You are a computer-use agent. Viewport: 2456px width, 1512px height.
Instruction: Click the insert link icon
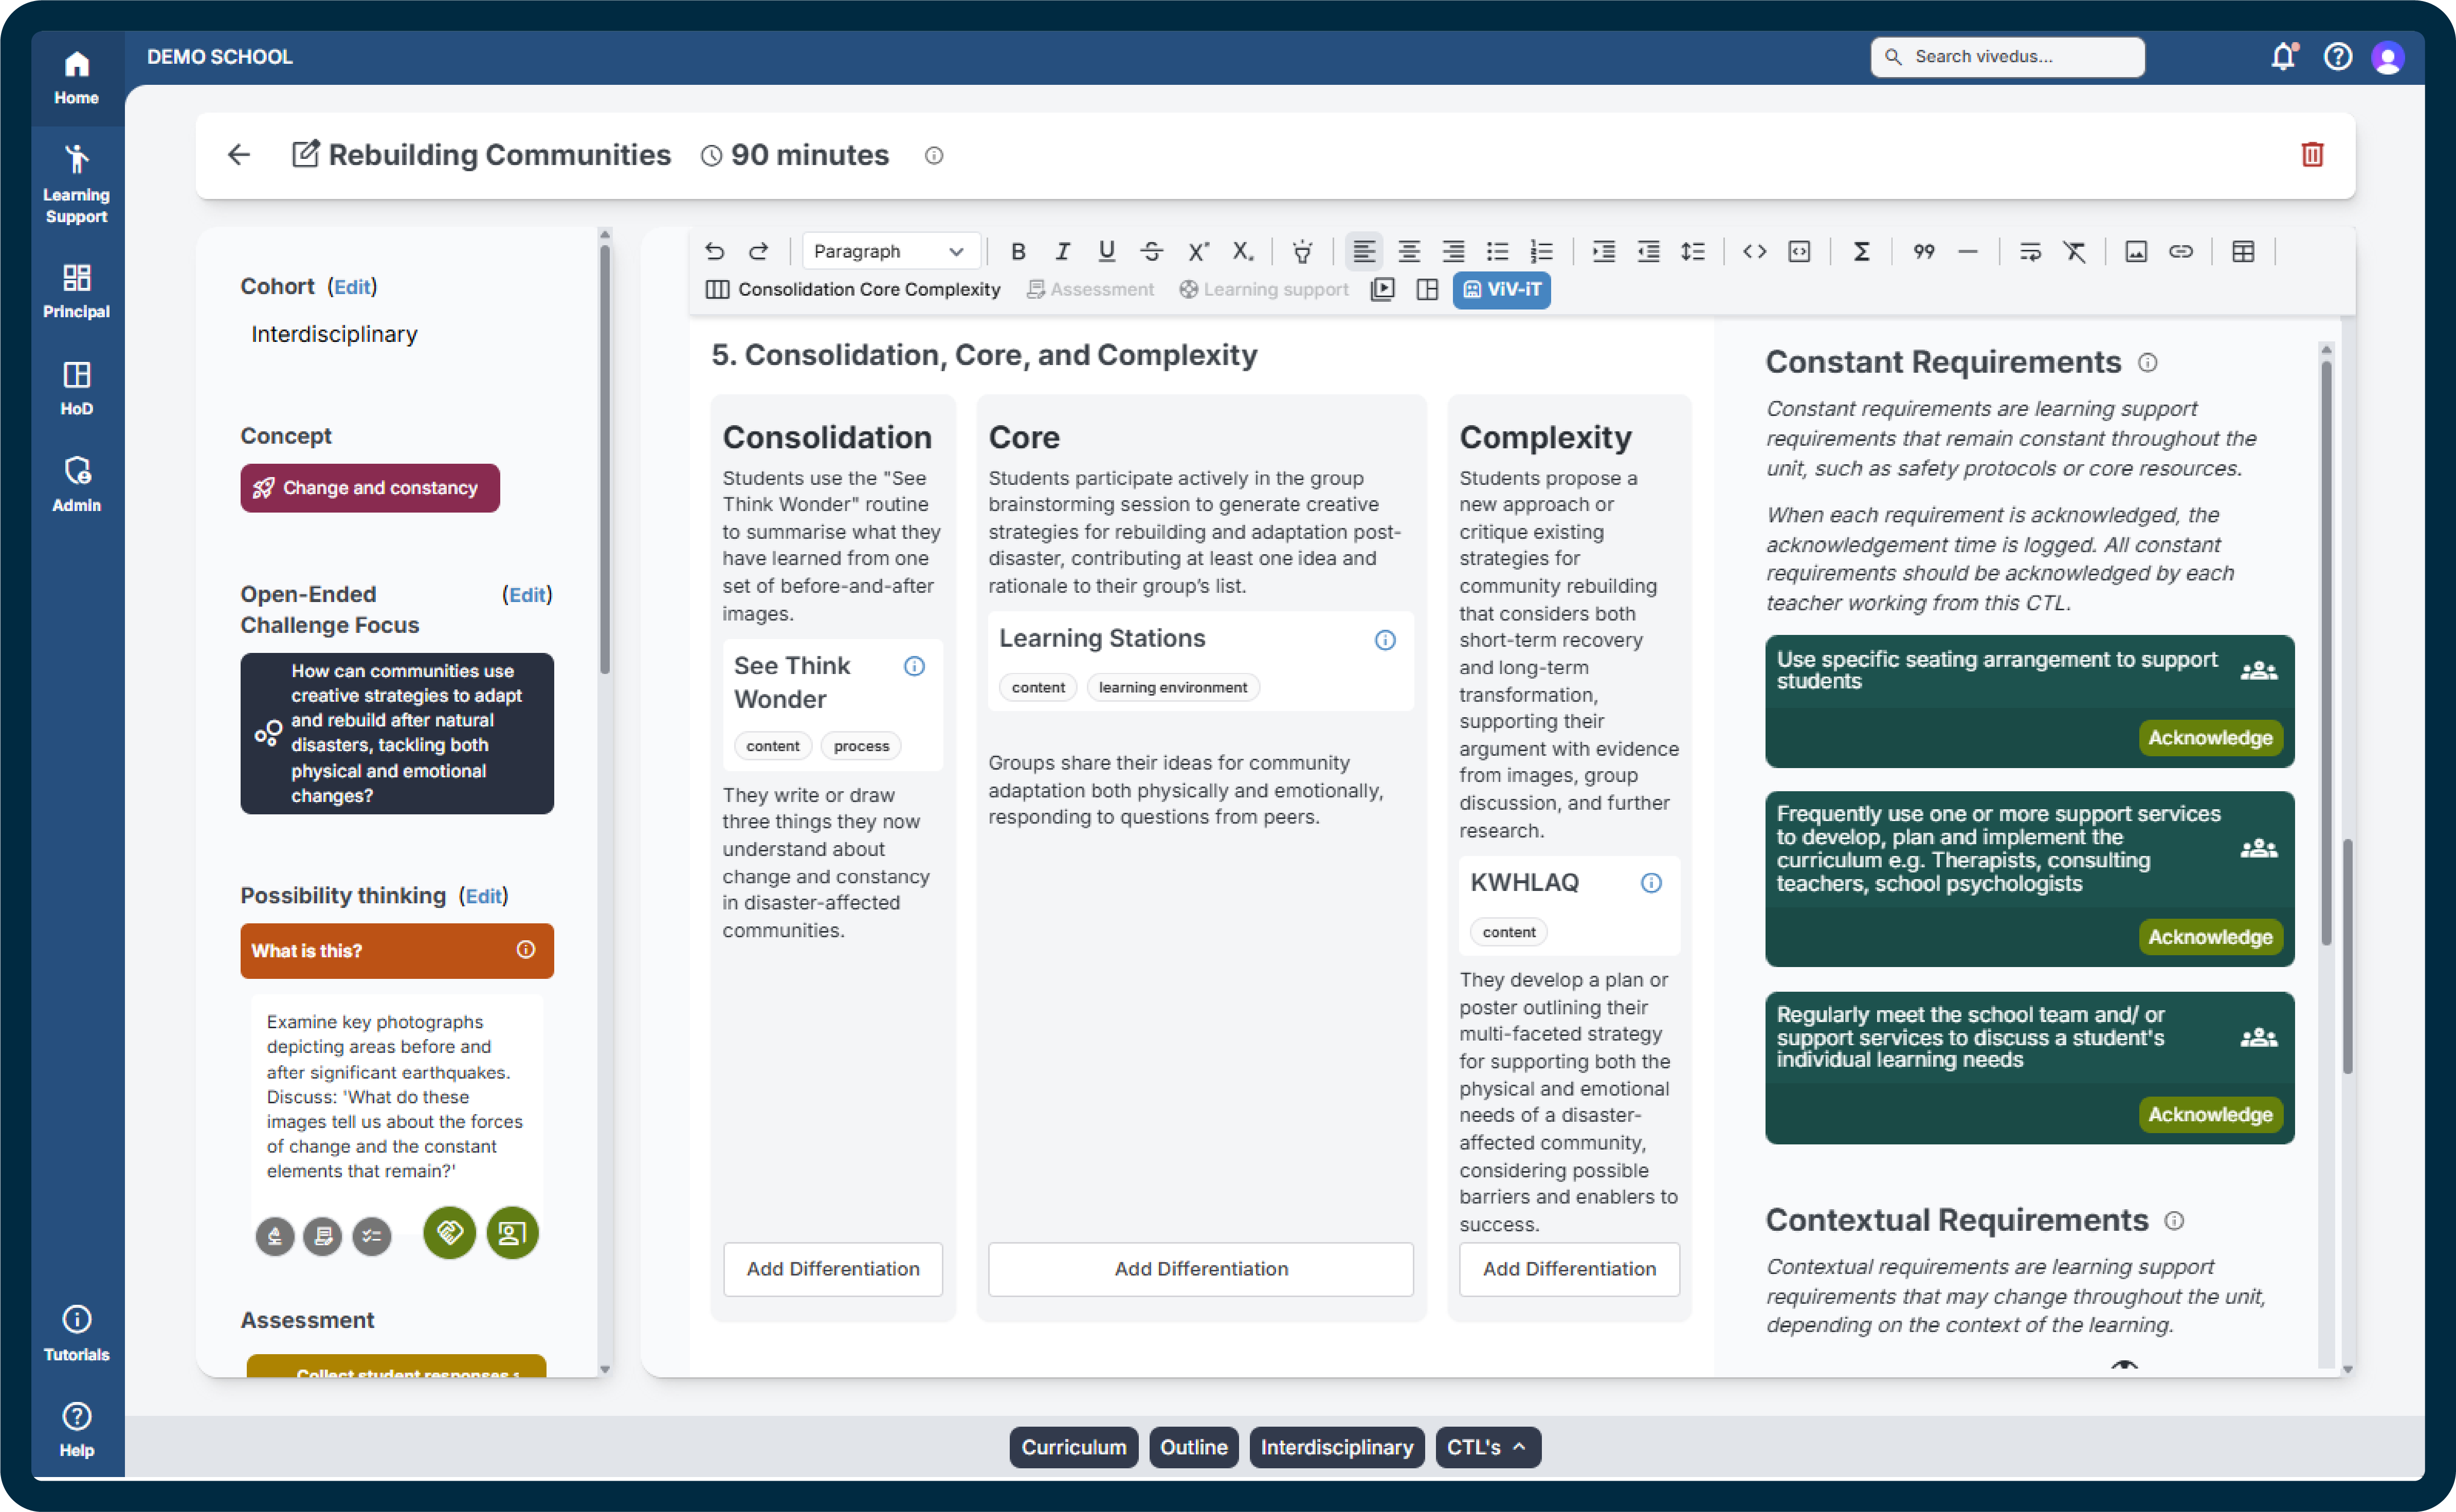2180,251
